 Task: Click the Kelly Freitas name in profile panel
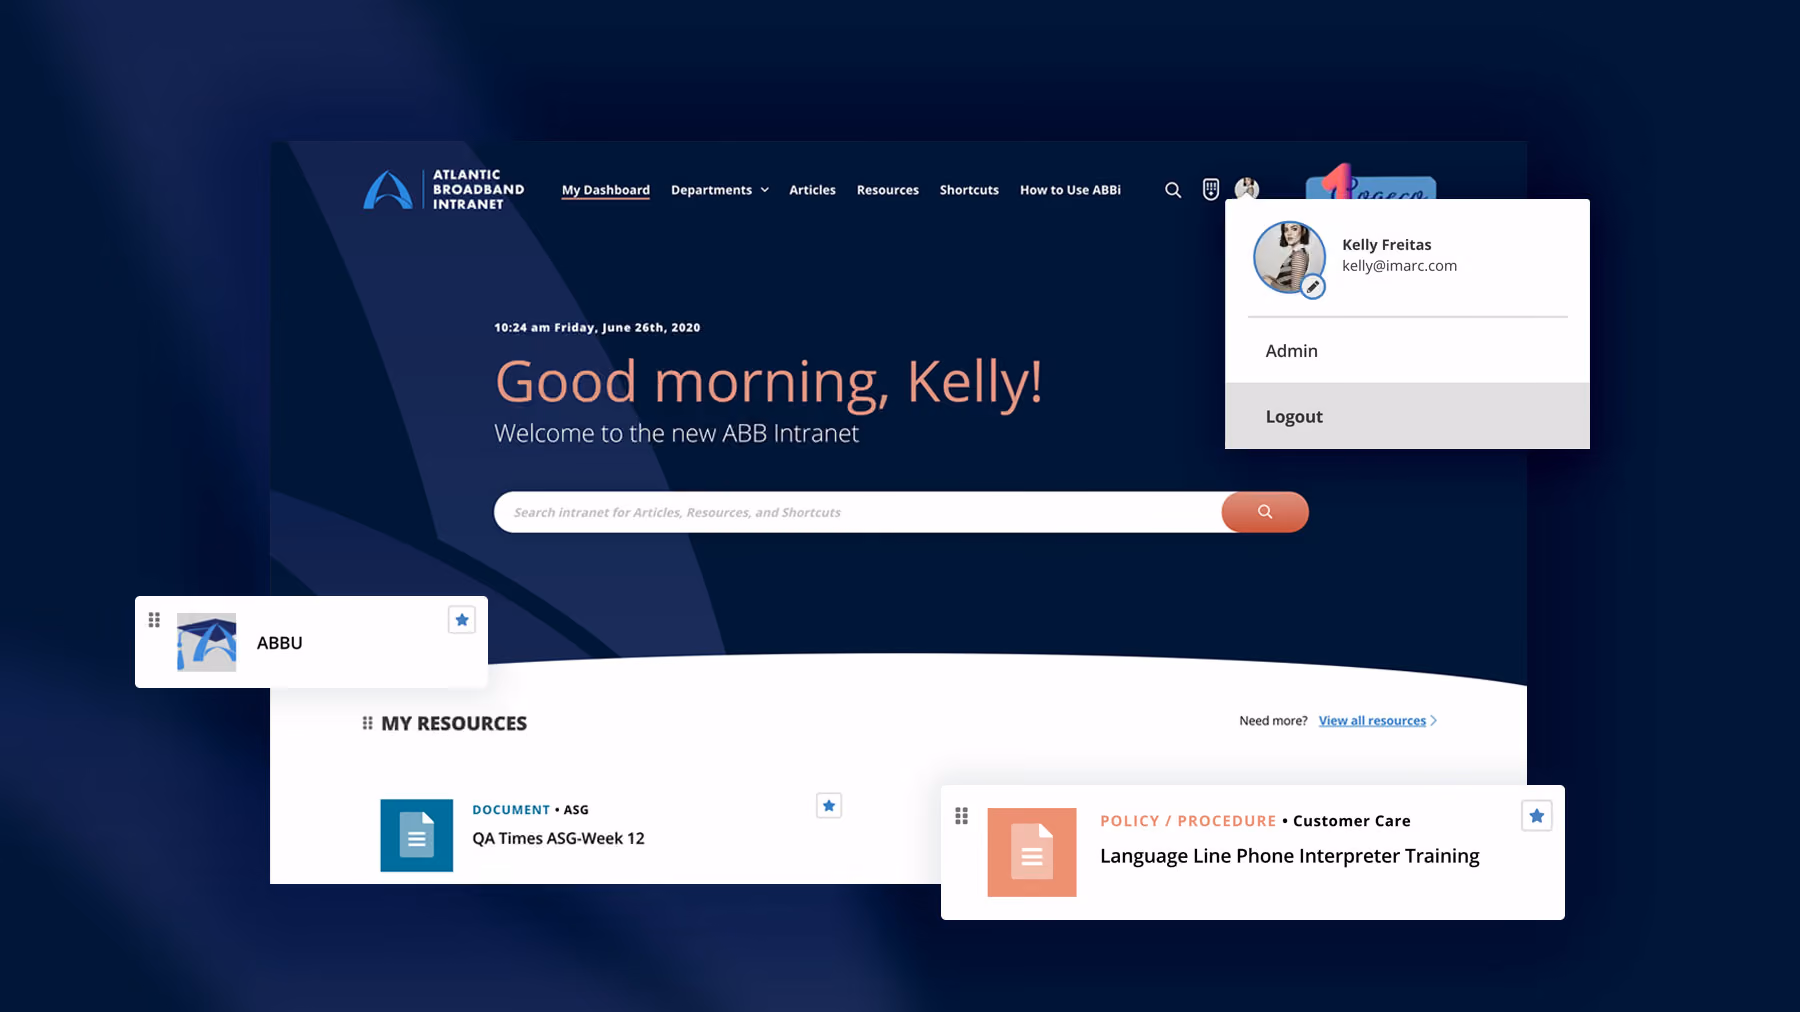1386,245
